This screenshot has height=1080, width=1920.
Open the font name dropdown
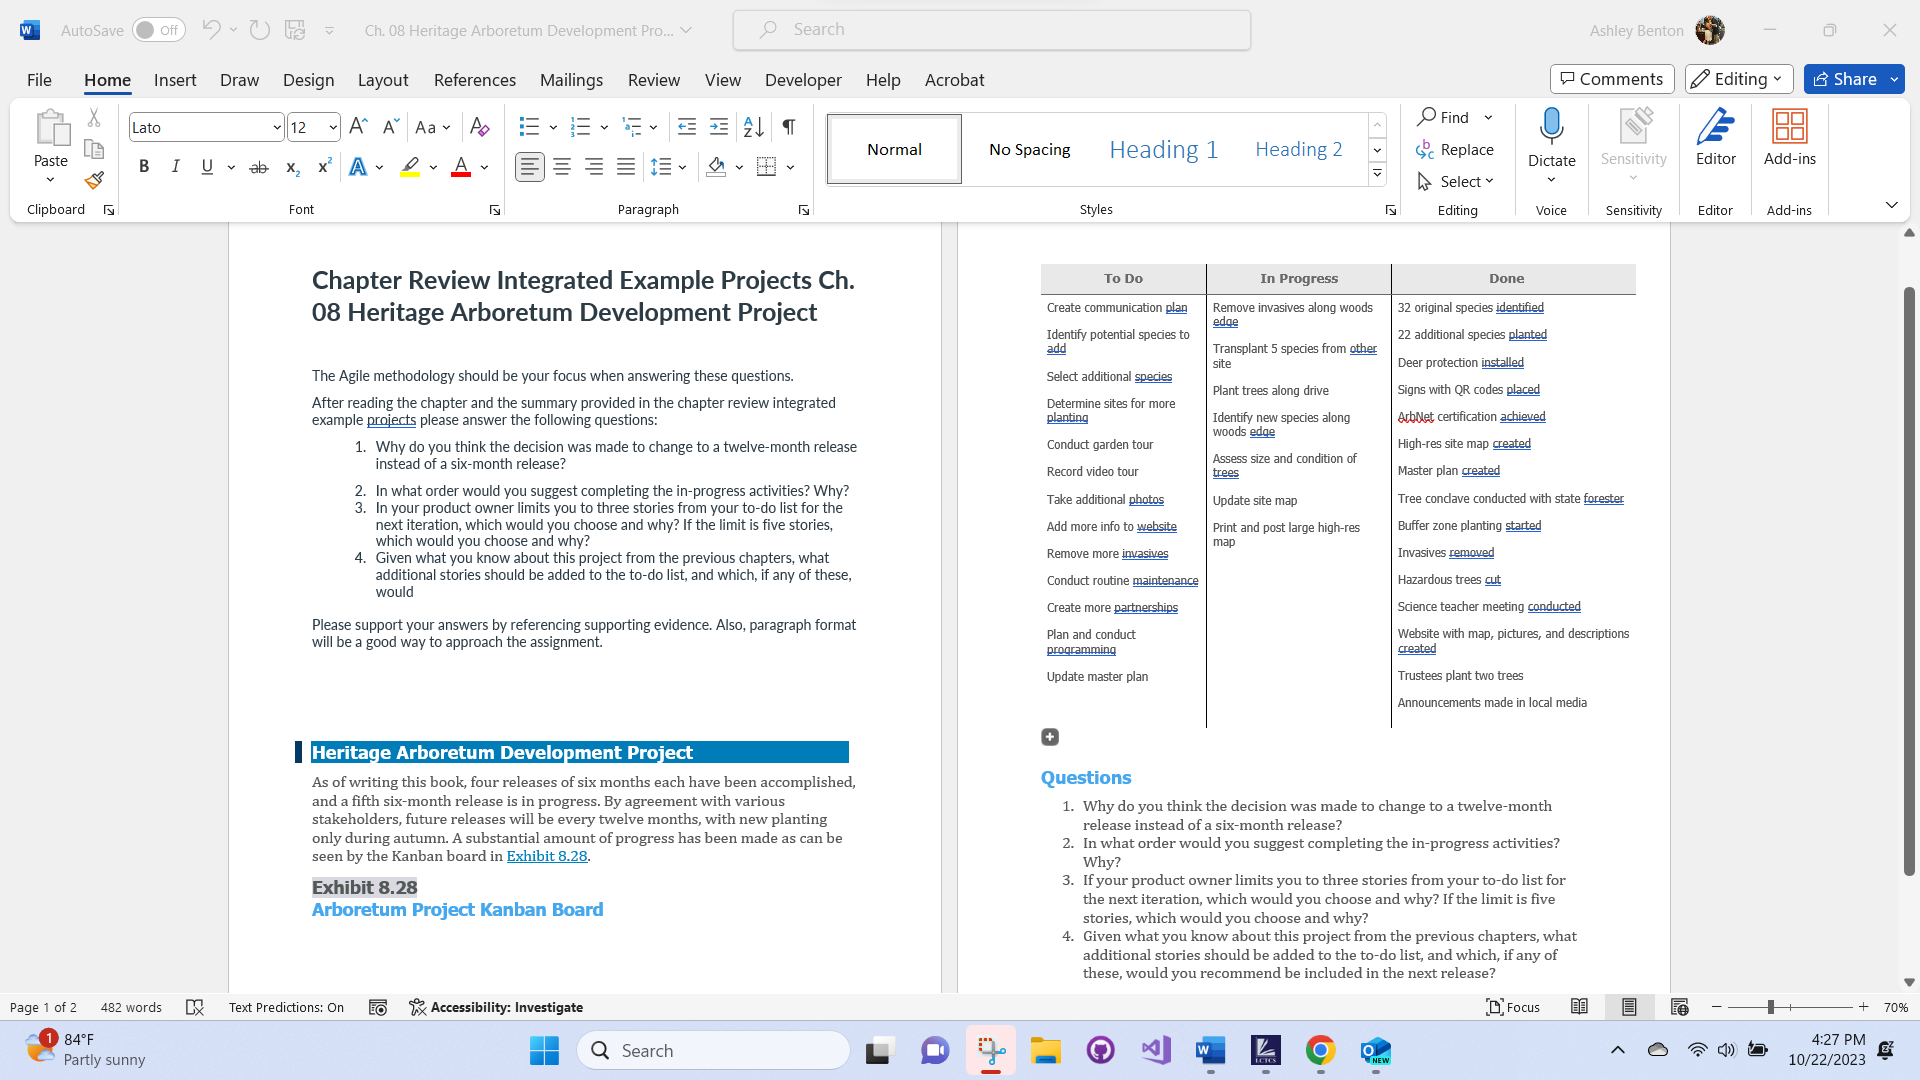click(x=277, y=127)
